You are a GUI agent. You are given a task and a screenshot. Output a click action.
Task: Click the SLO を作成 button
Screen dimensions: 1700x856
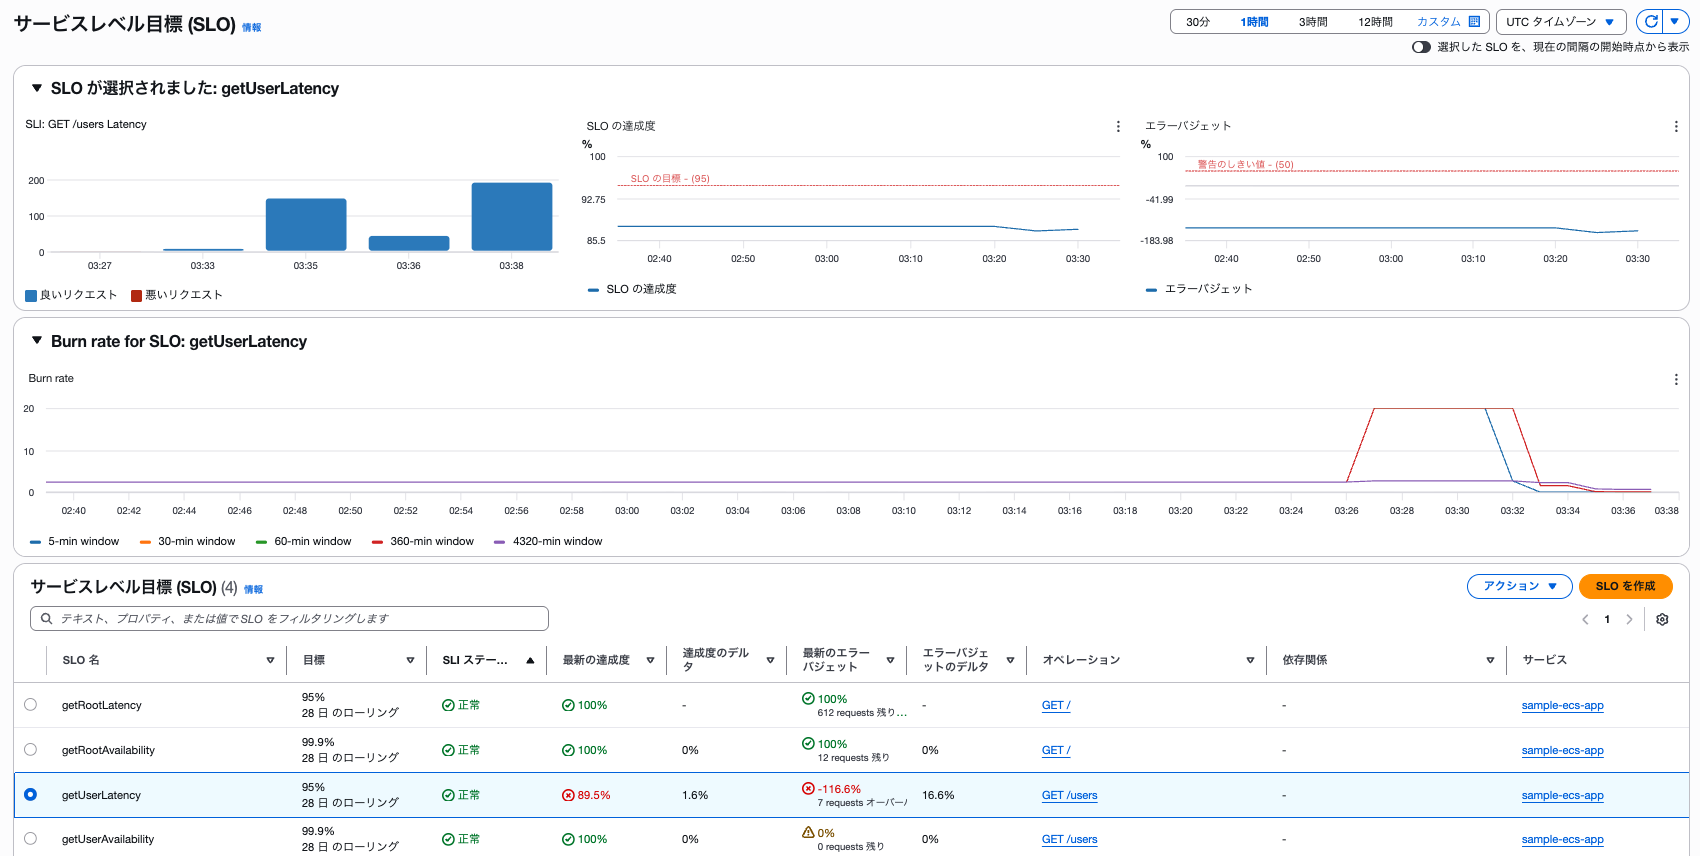1625,587
